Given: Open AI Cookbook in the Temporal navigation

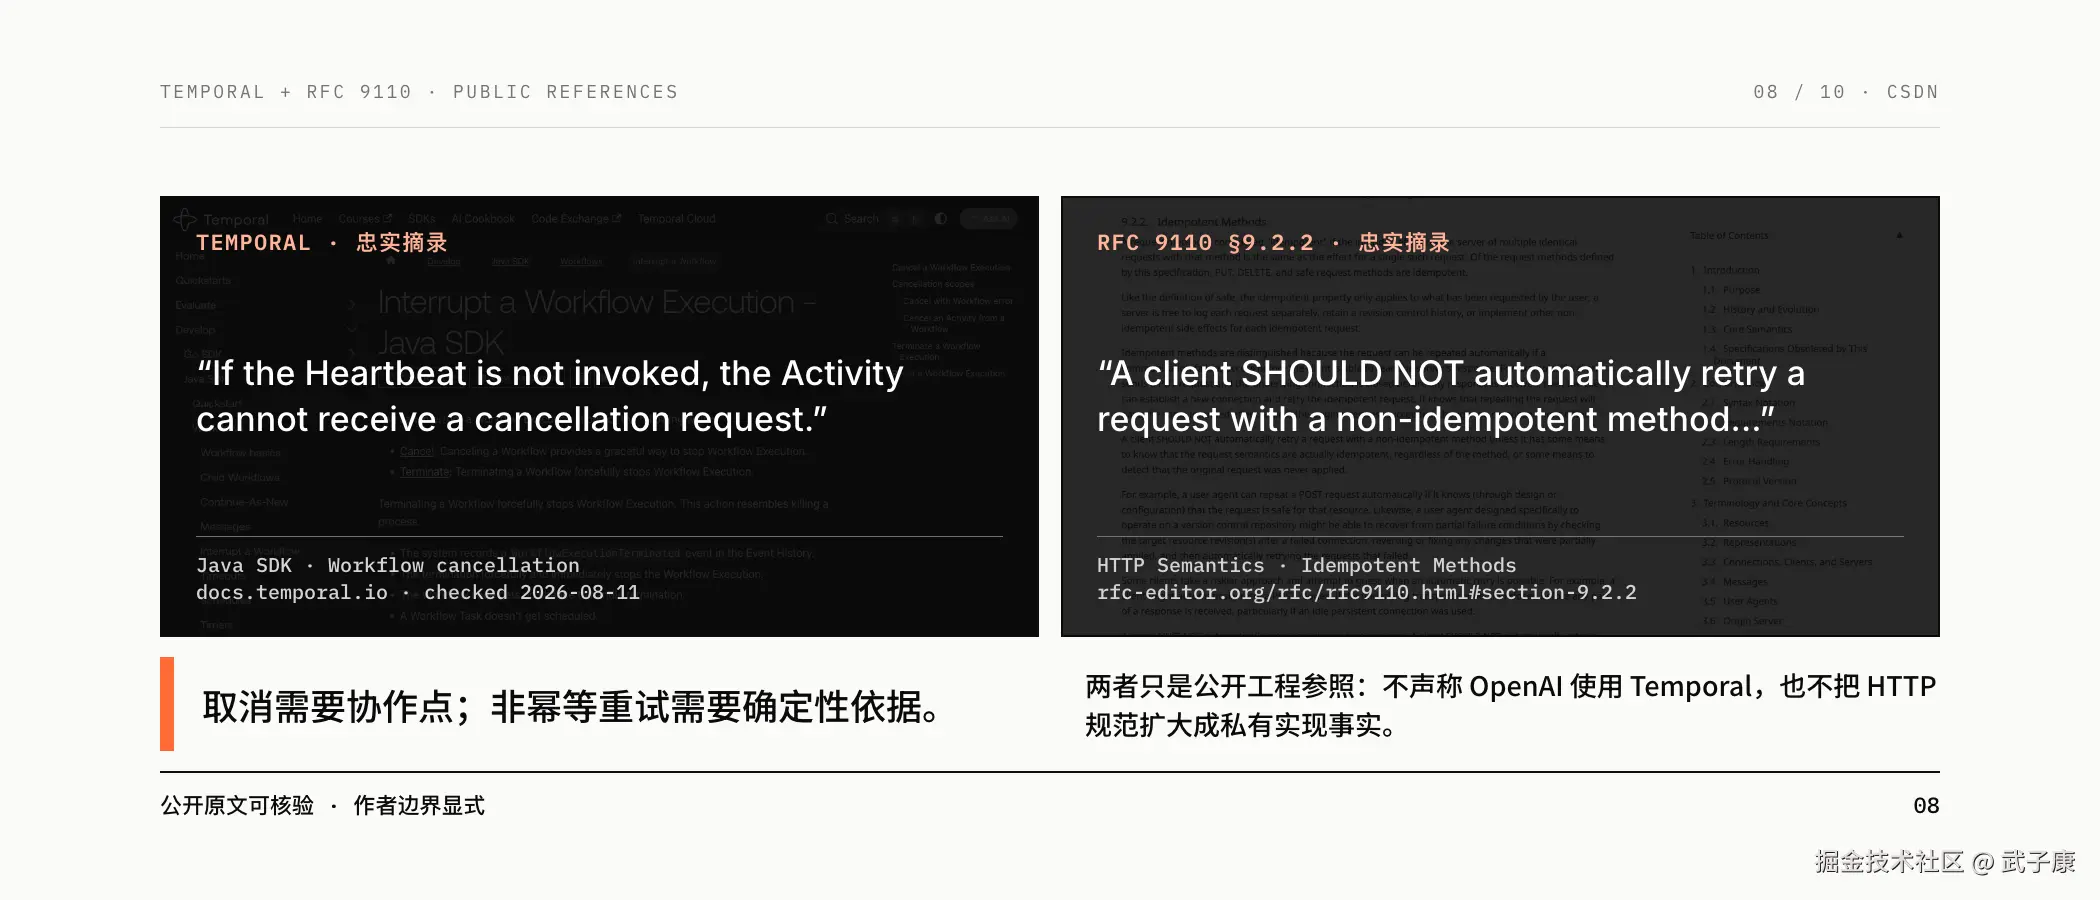Looking at the screenshot, I should point(482,218).
